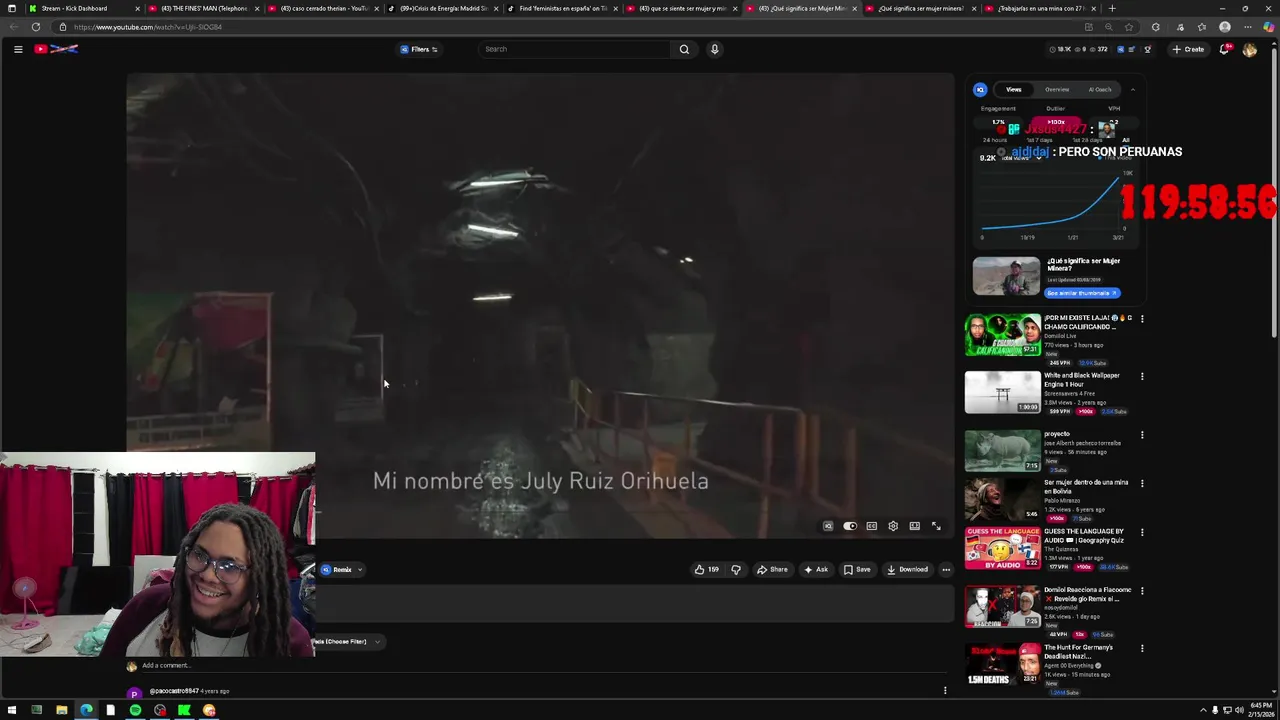Switch the player to theater mode
Image resolution: width=1280 pixels, height=720 pixels.
[x=914, y=526]
